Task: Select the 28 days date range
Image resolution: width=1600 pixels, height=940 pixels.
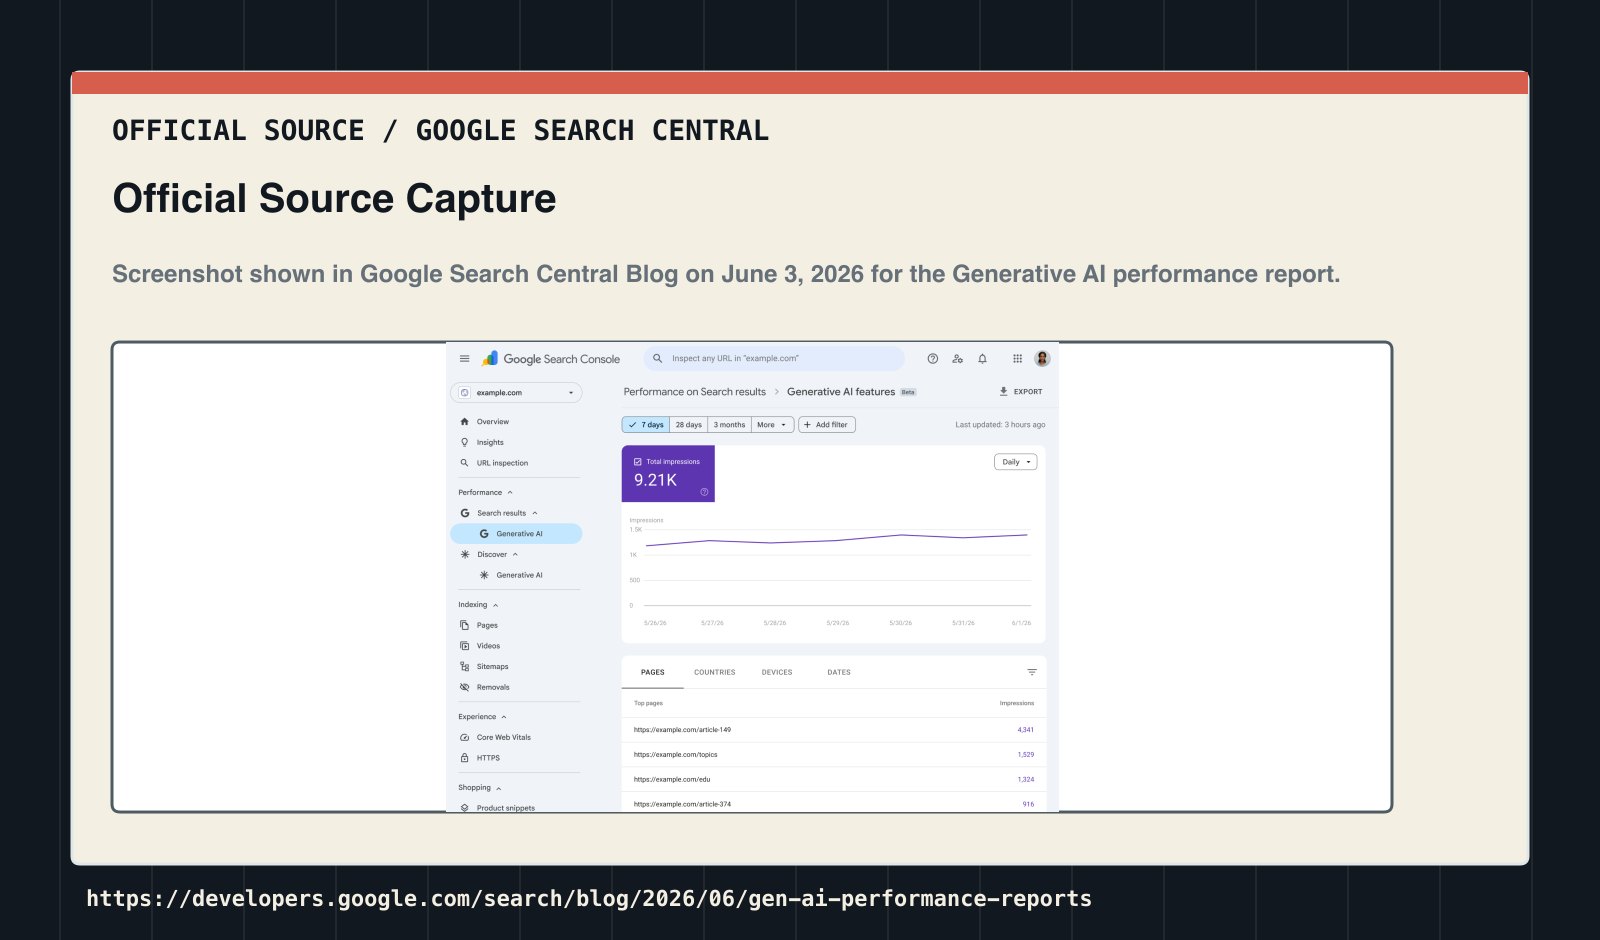Action: pos(689,425)
